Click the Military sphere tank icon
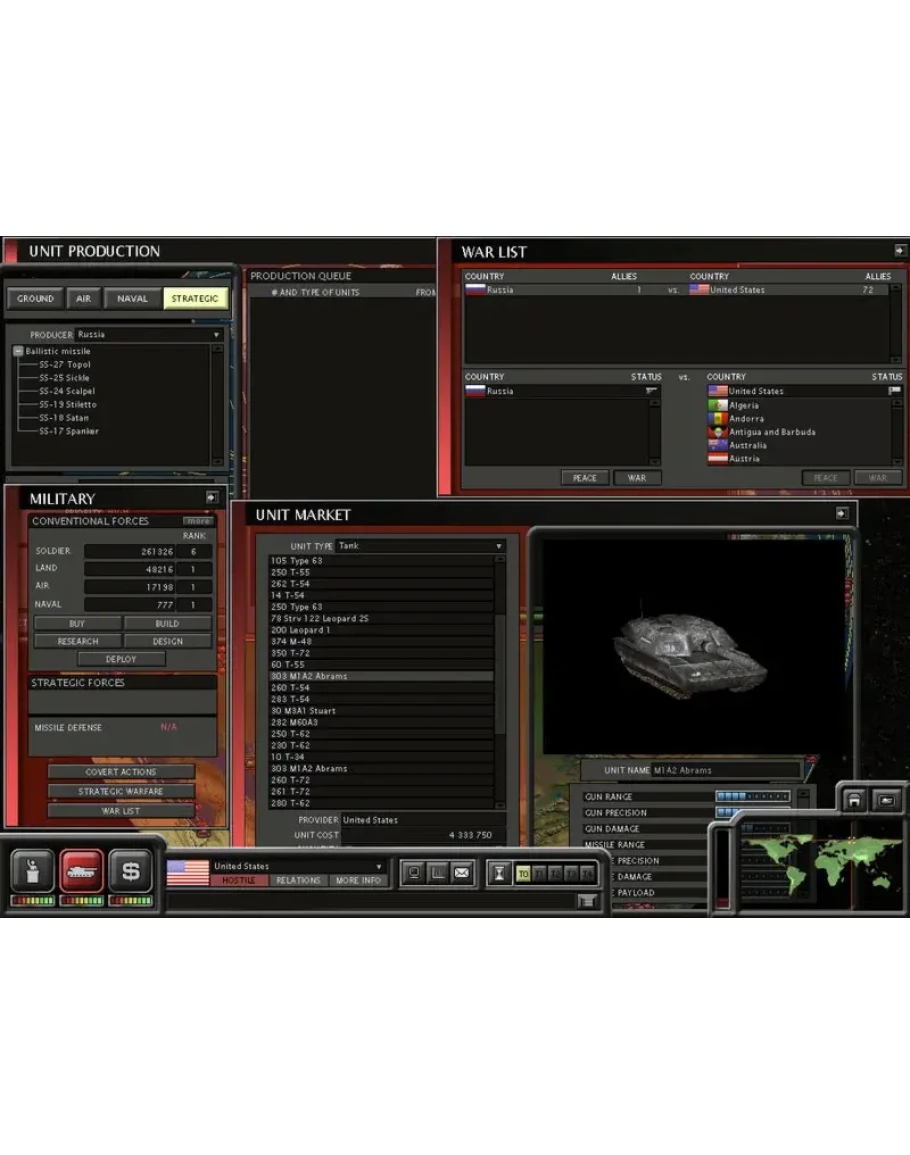This screenshot has width=910, height=1155. [81, 871]
